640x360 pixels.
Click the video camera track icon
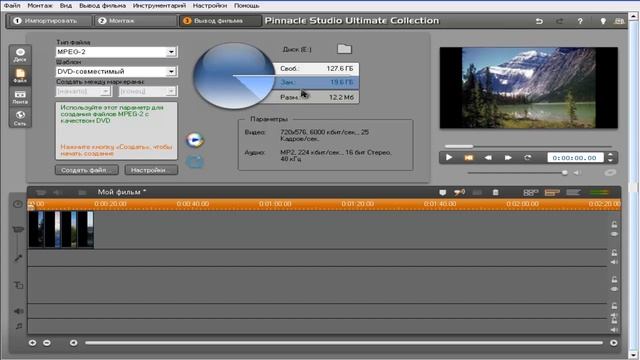18,229
